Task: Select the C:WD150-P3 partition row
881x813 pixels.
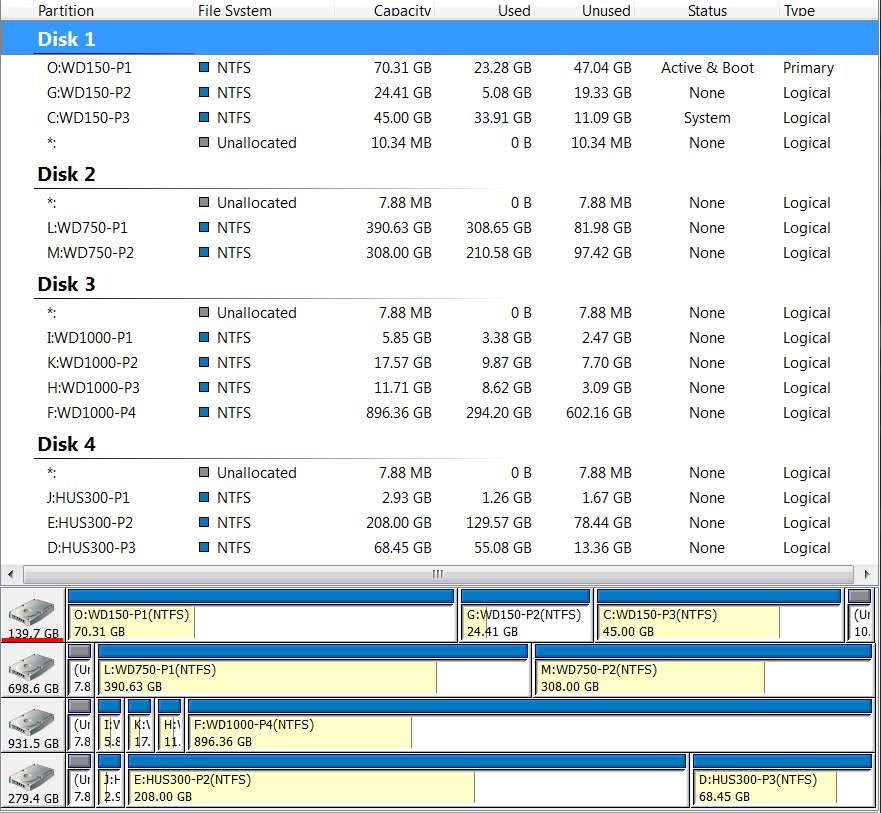Action: coord(439,118)
